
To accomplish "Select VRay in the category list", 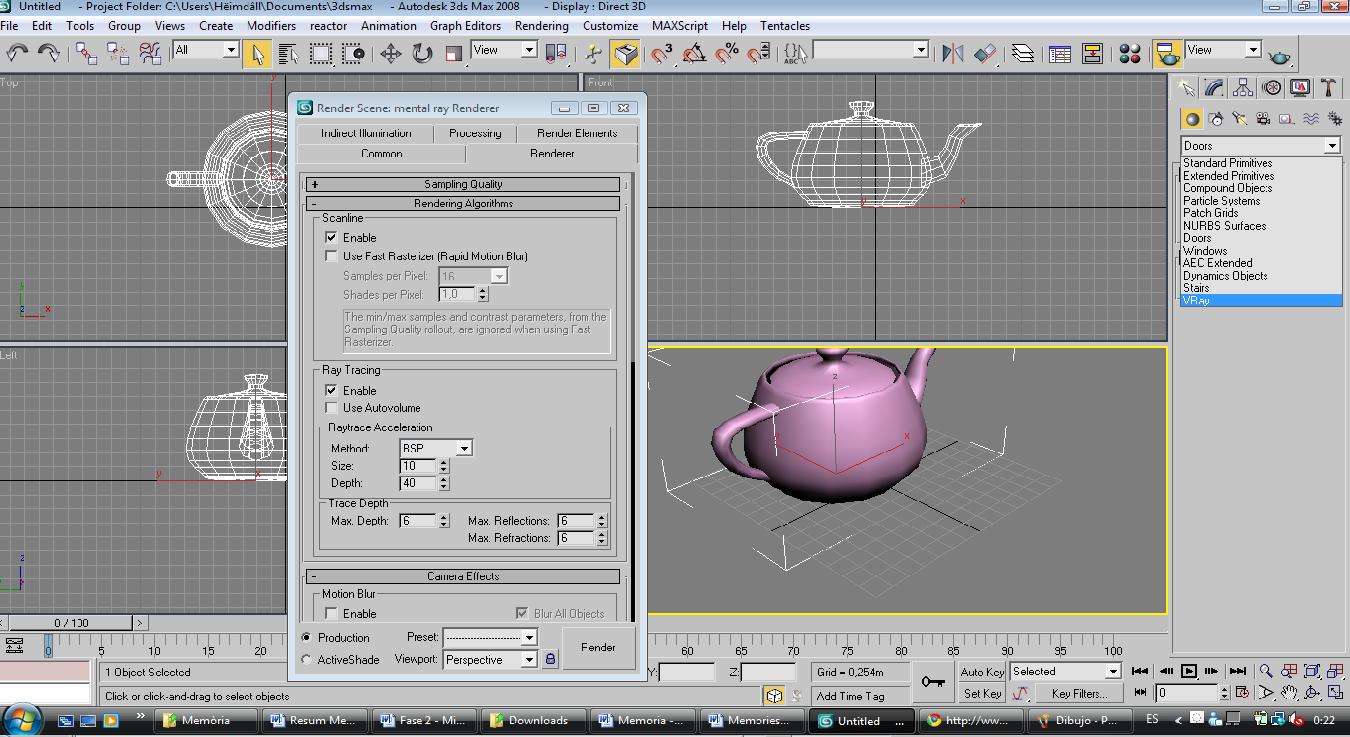I will pyautogui.click(x=1260, y=300).
